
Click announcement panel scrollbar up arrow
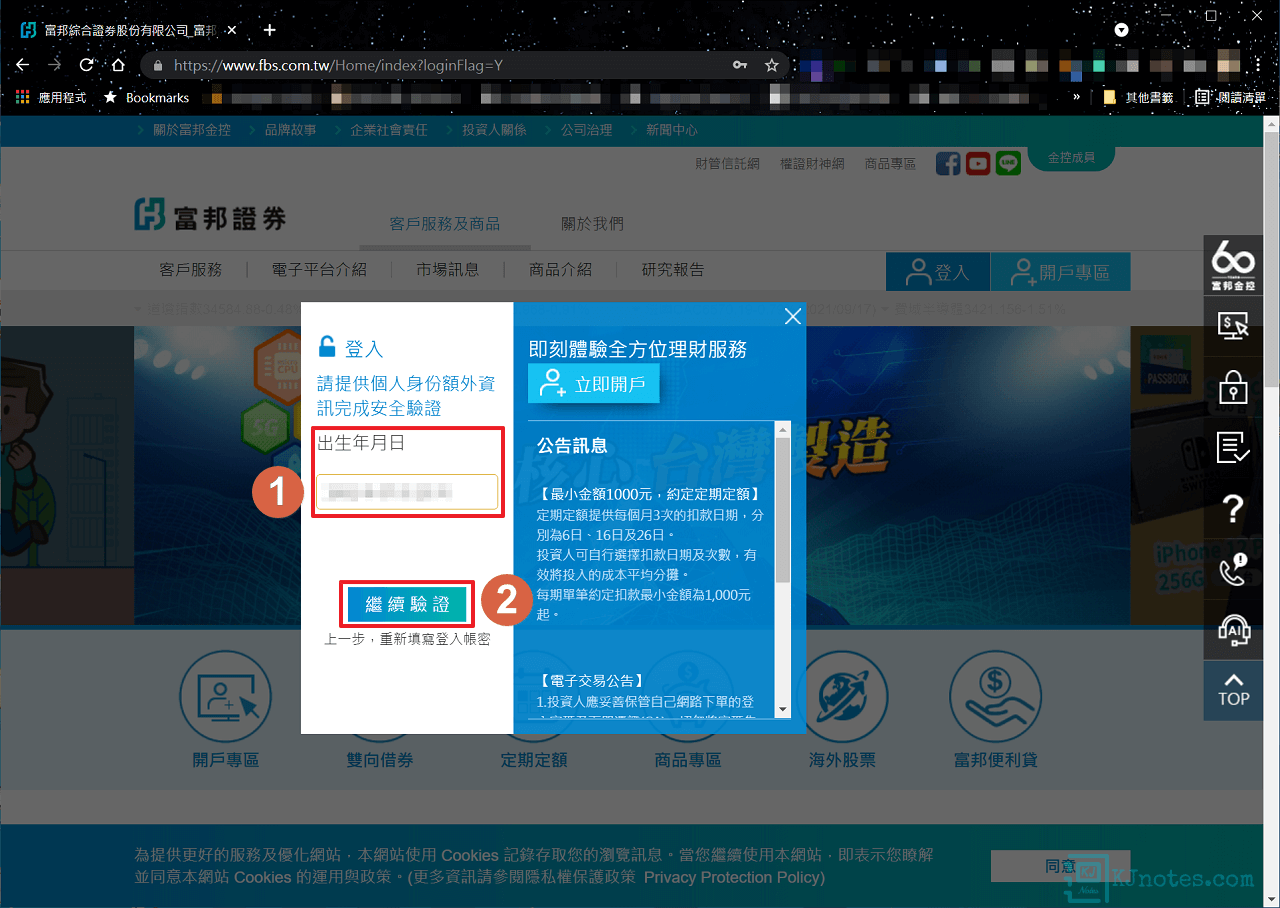pyautogui.click(x=783, y=430)
